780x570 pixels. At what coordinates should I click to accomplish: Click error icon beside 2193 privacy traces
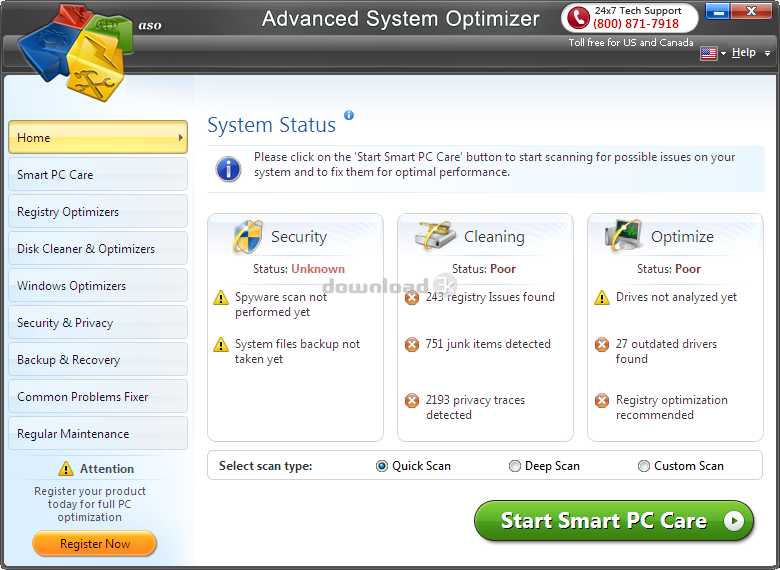pyautogui.click(x=411, y=400)
